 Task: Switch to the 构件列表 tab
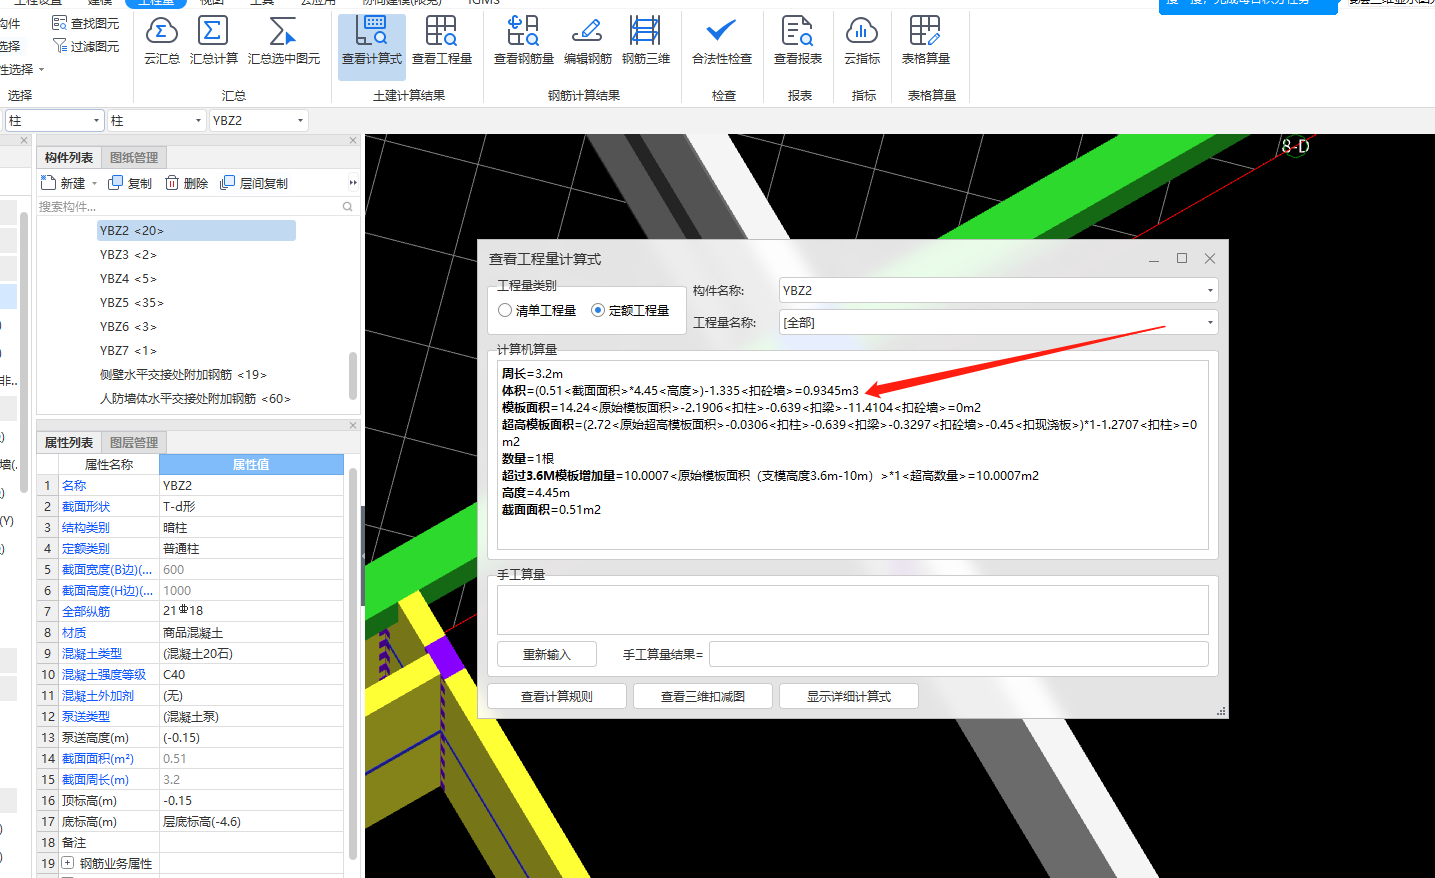click(69, 158)
